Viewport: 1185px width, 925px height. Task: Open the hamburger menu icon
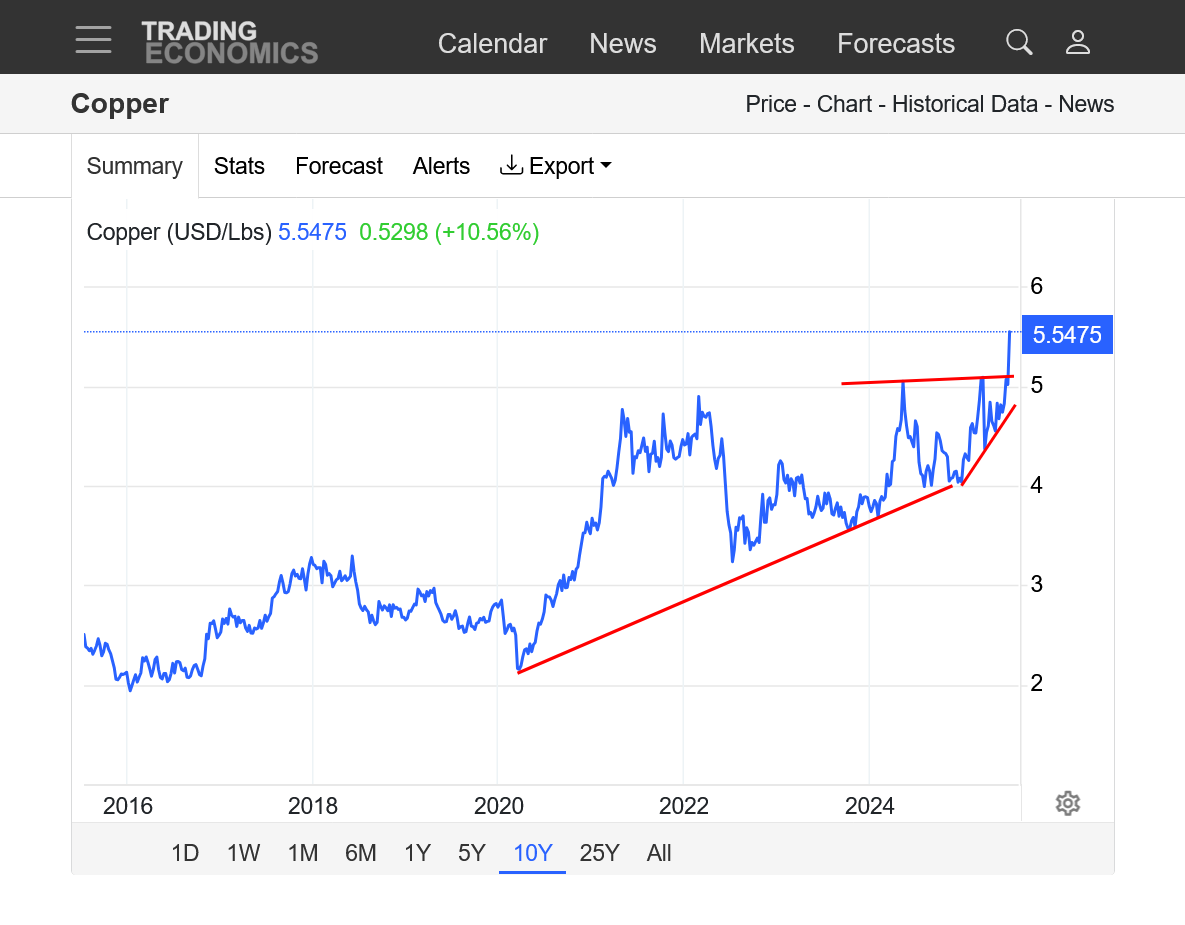tap(94, 39)
